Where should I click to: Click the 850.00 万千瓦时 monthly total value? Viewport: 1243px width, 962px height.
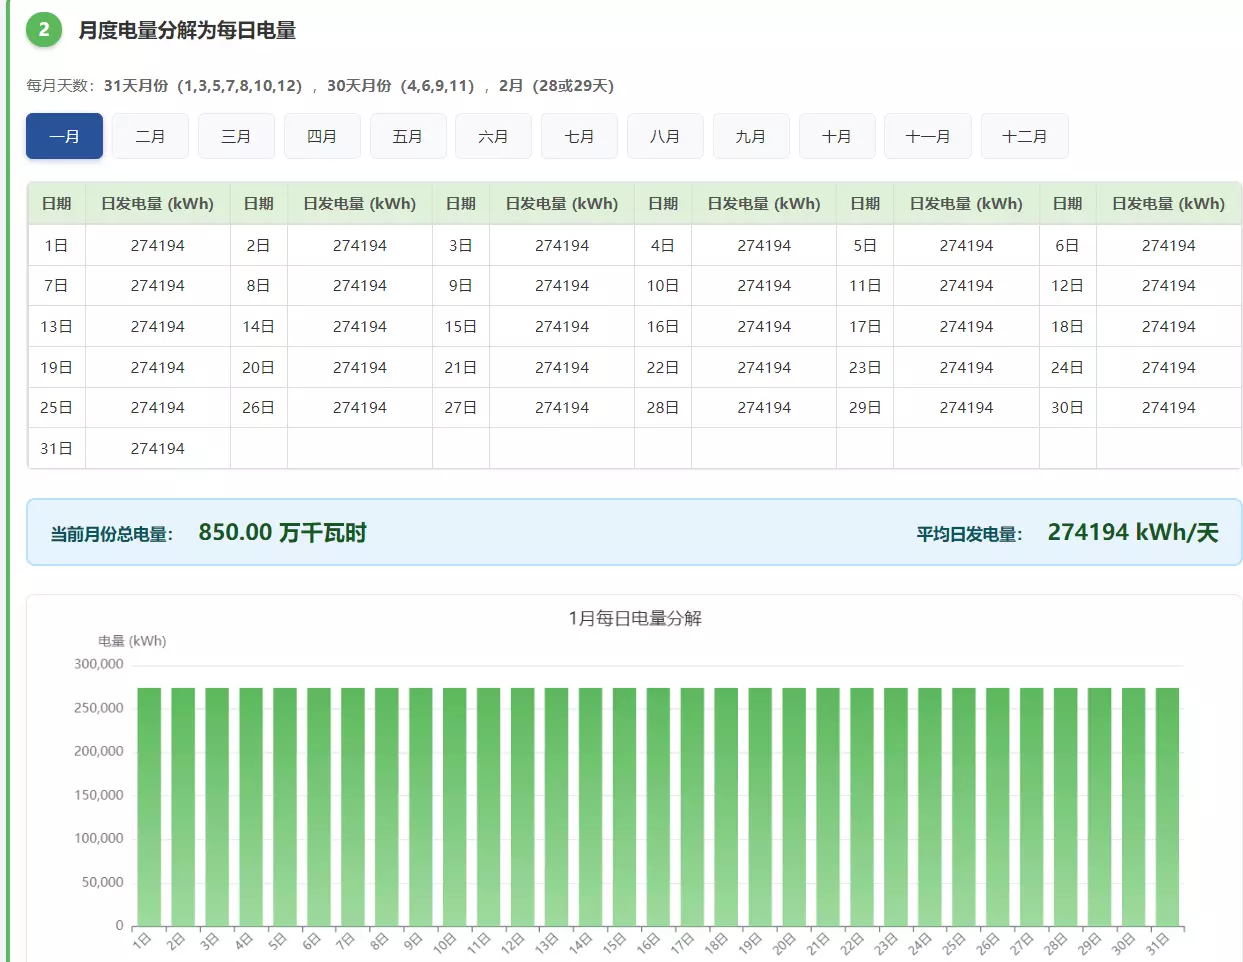pyautogui.click(x=282, y=532)
